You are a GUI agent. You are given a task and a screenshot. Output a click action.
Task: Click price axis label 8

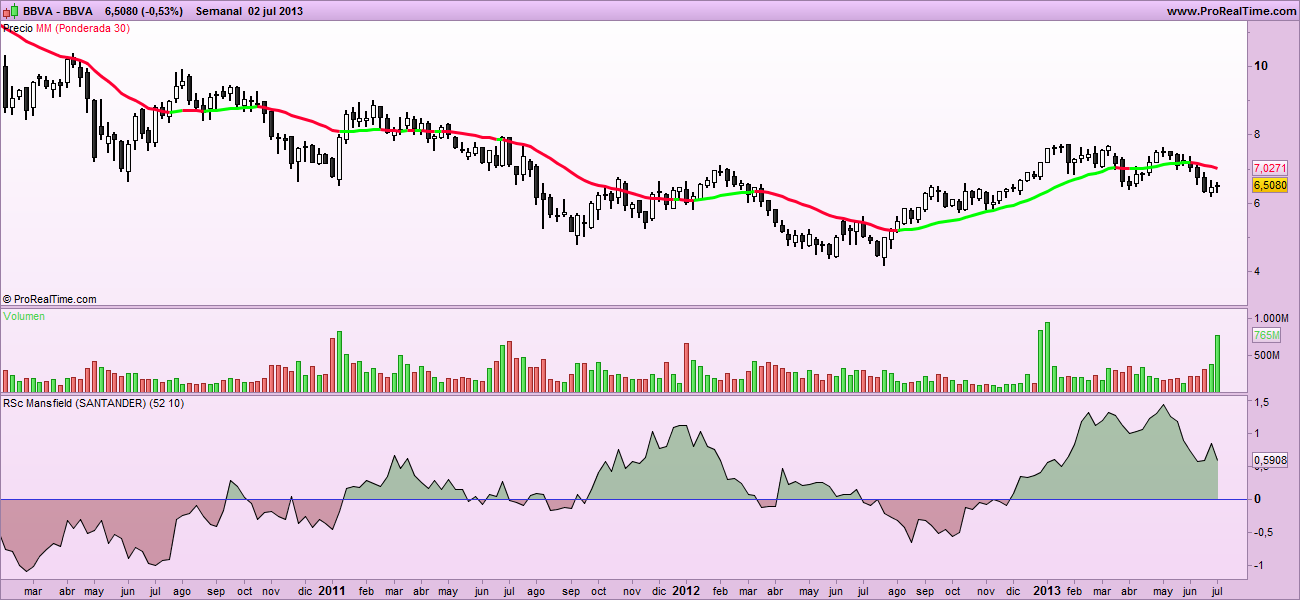point(1257,134)
